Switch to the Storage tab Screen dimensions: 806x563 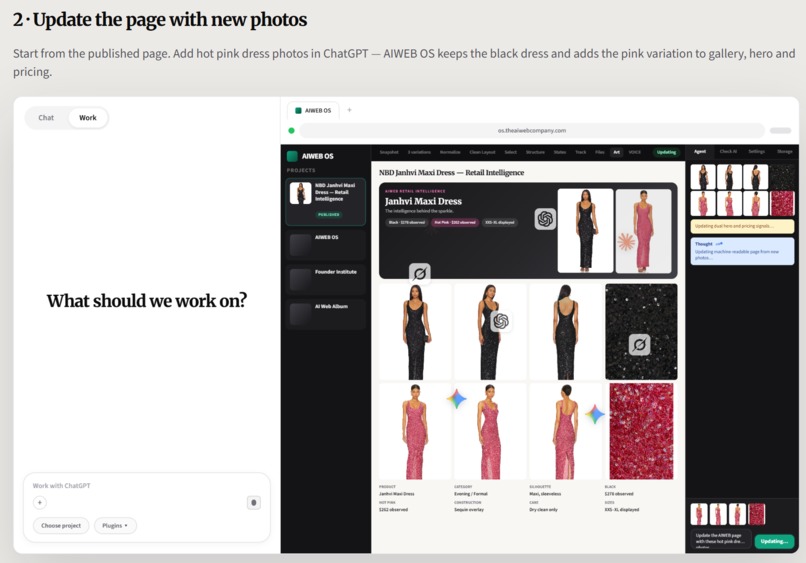click(784, 152)
